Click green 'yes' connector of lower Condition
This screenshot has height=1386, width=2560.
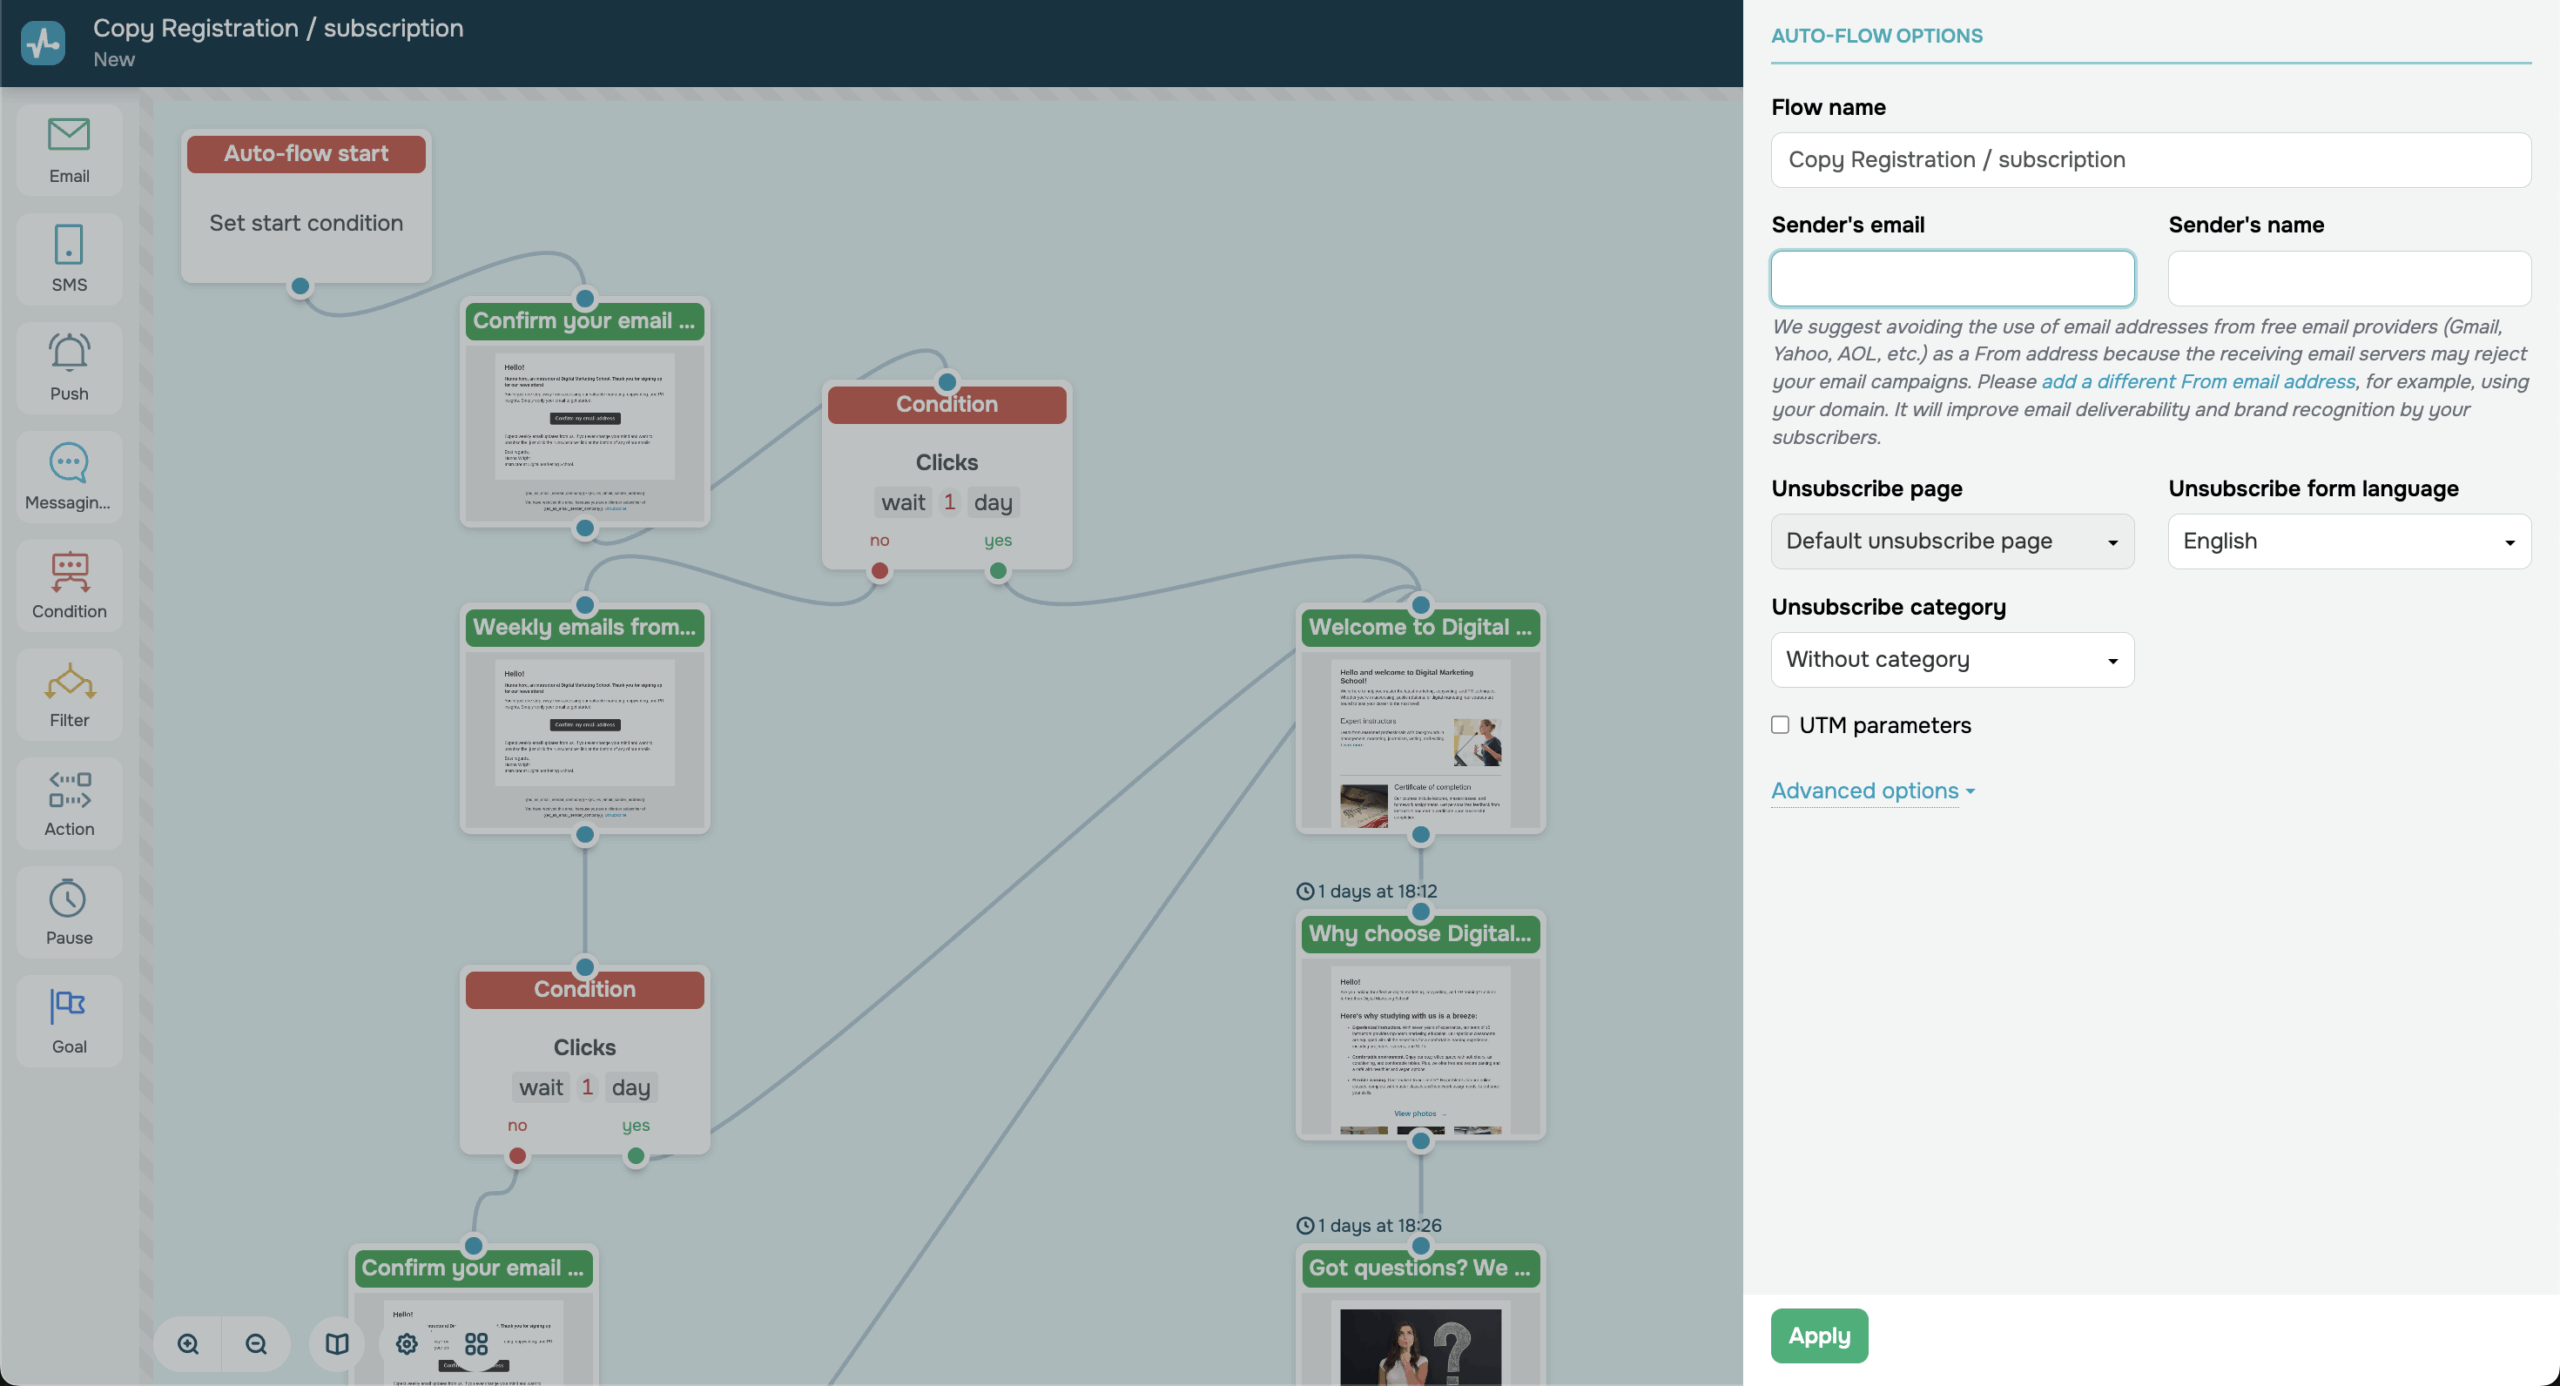point(636,1156)
